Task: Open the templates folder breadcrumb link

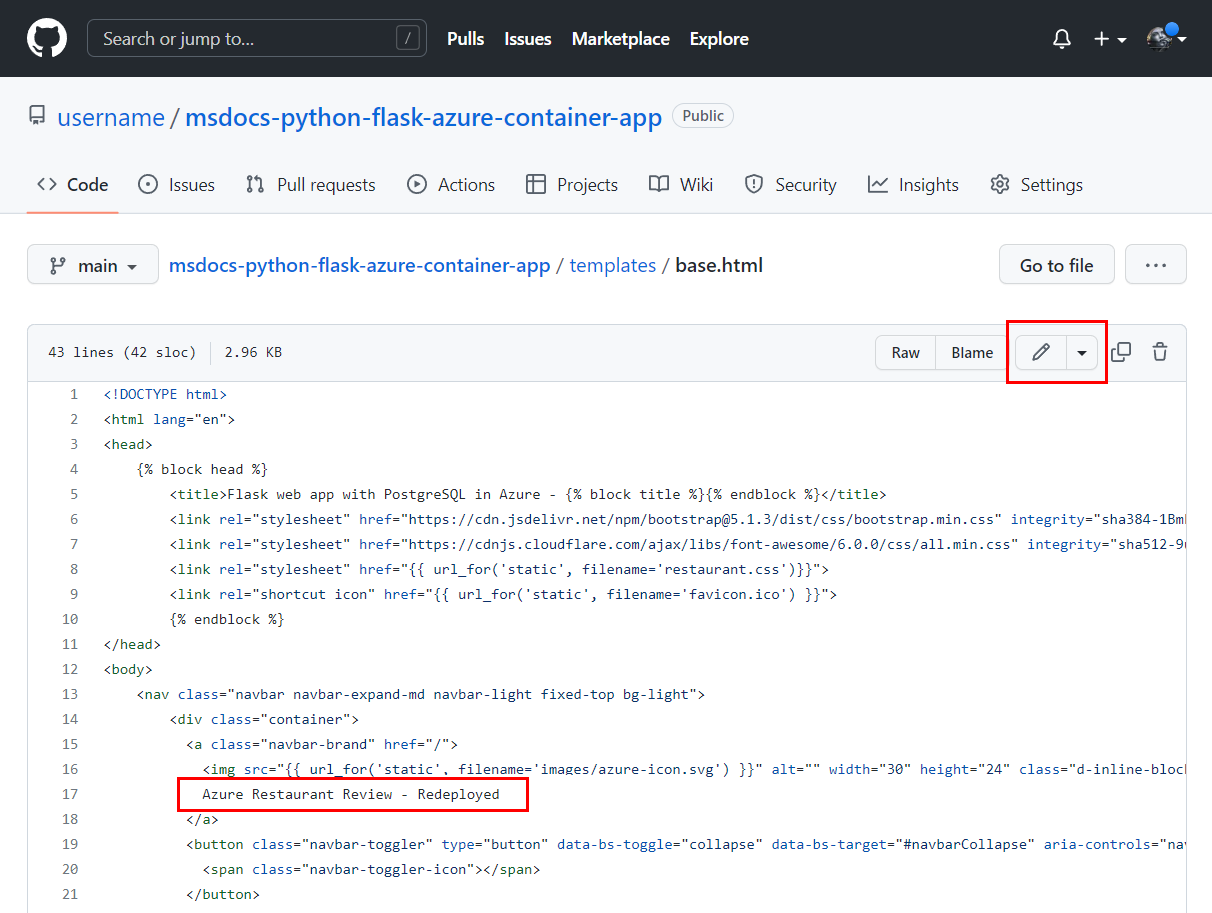Action: click(x=612, y=265)
